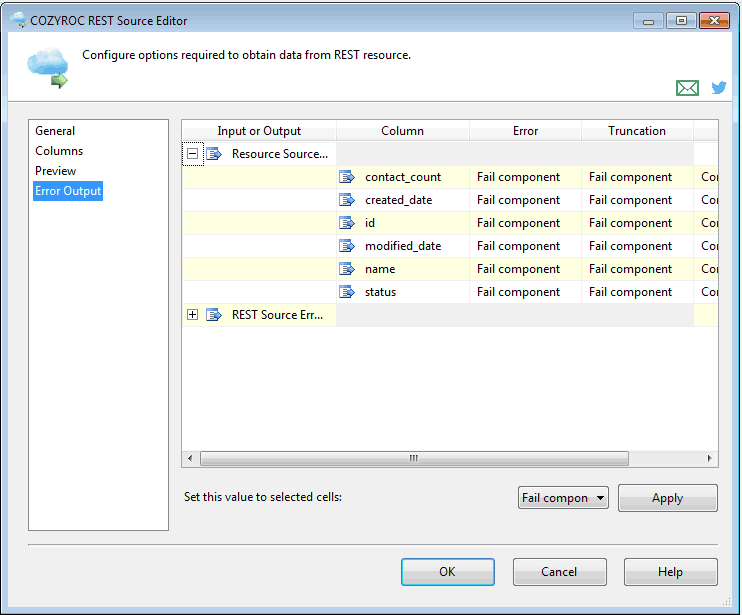Click the Error column header
Image resolution: width=742 pixels, height=615 pixels.
click(x=525, y=131)
